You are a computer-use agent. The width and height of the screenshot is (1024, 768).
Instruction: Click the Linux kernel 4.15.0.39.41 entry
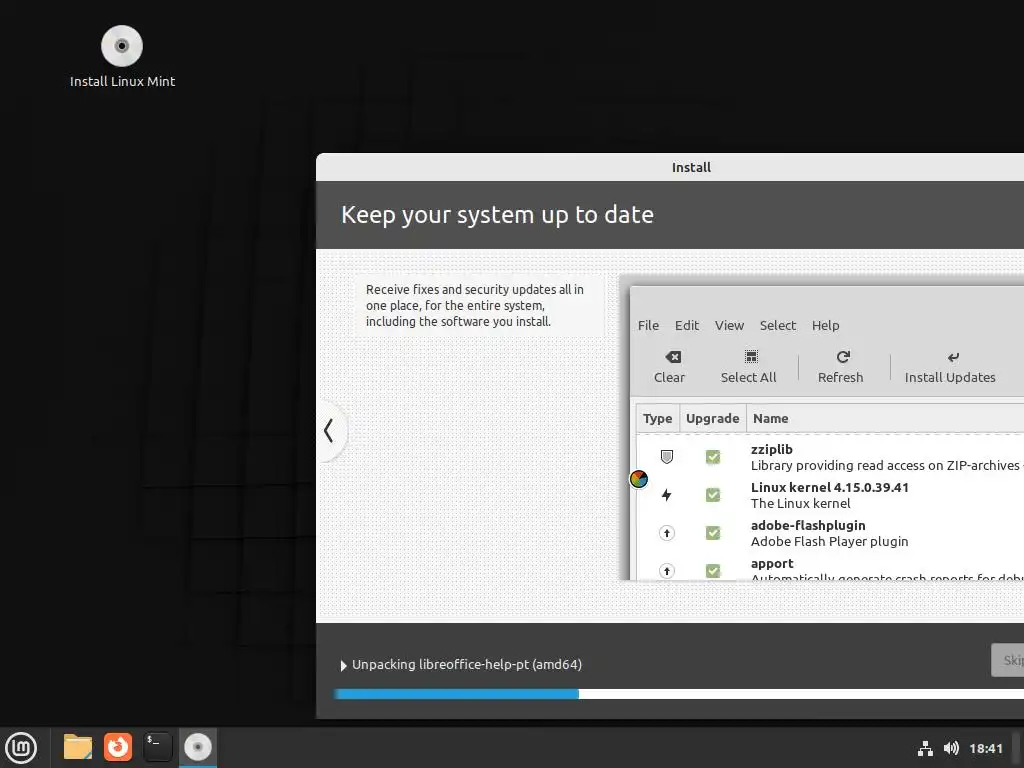(829, 487)
